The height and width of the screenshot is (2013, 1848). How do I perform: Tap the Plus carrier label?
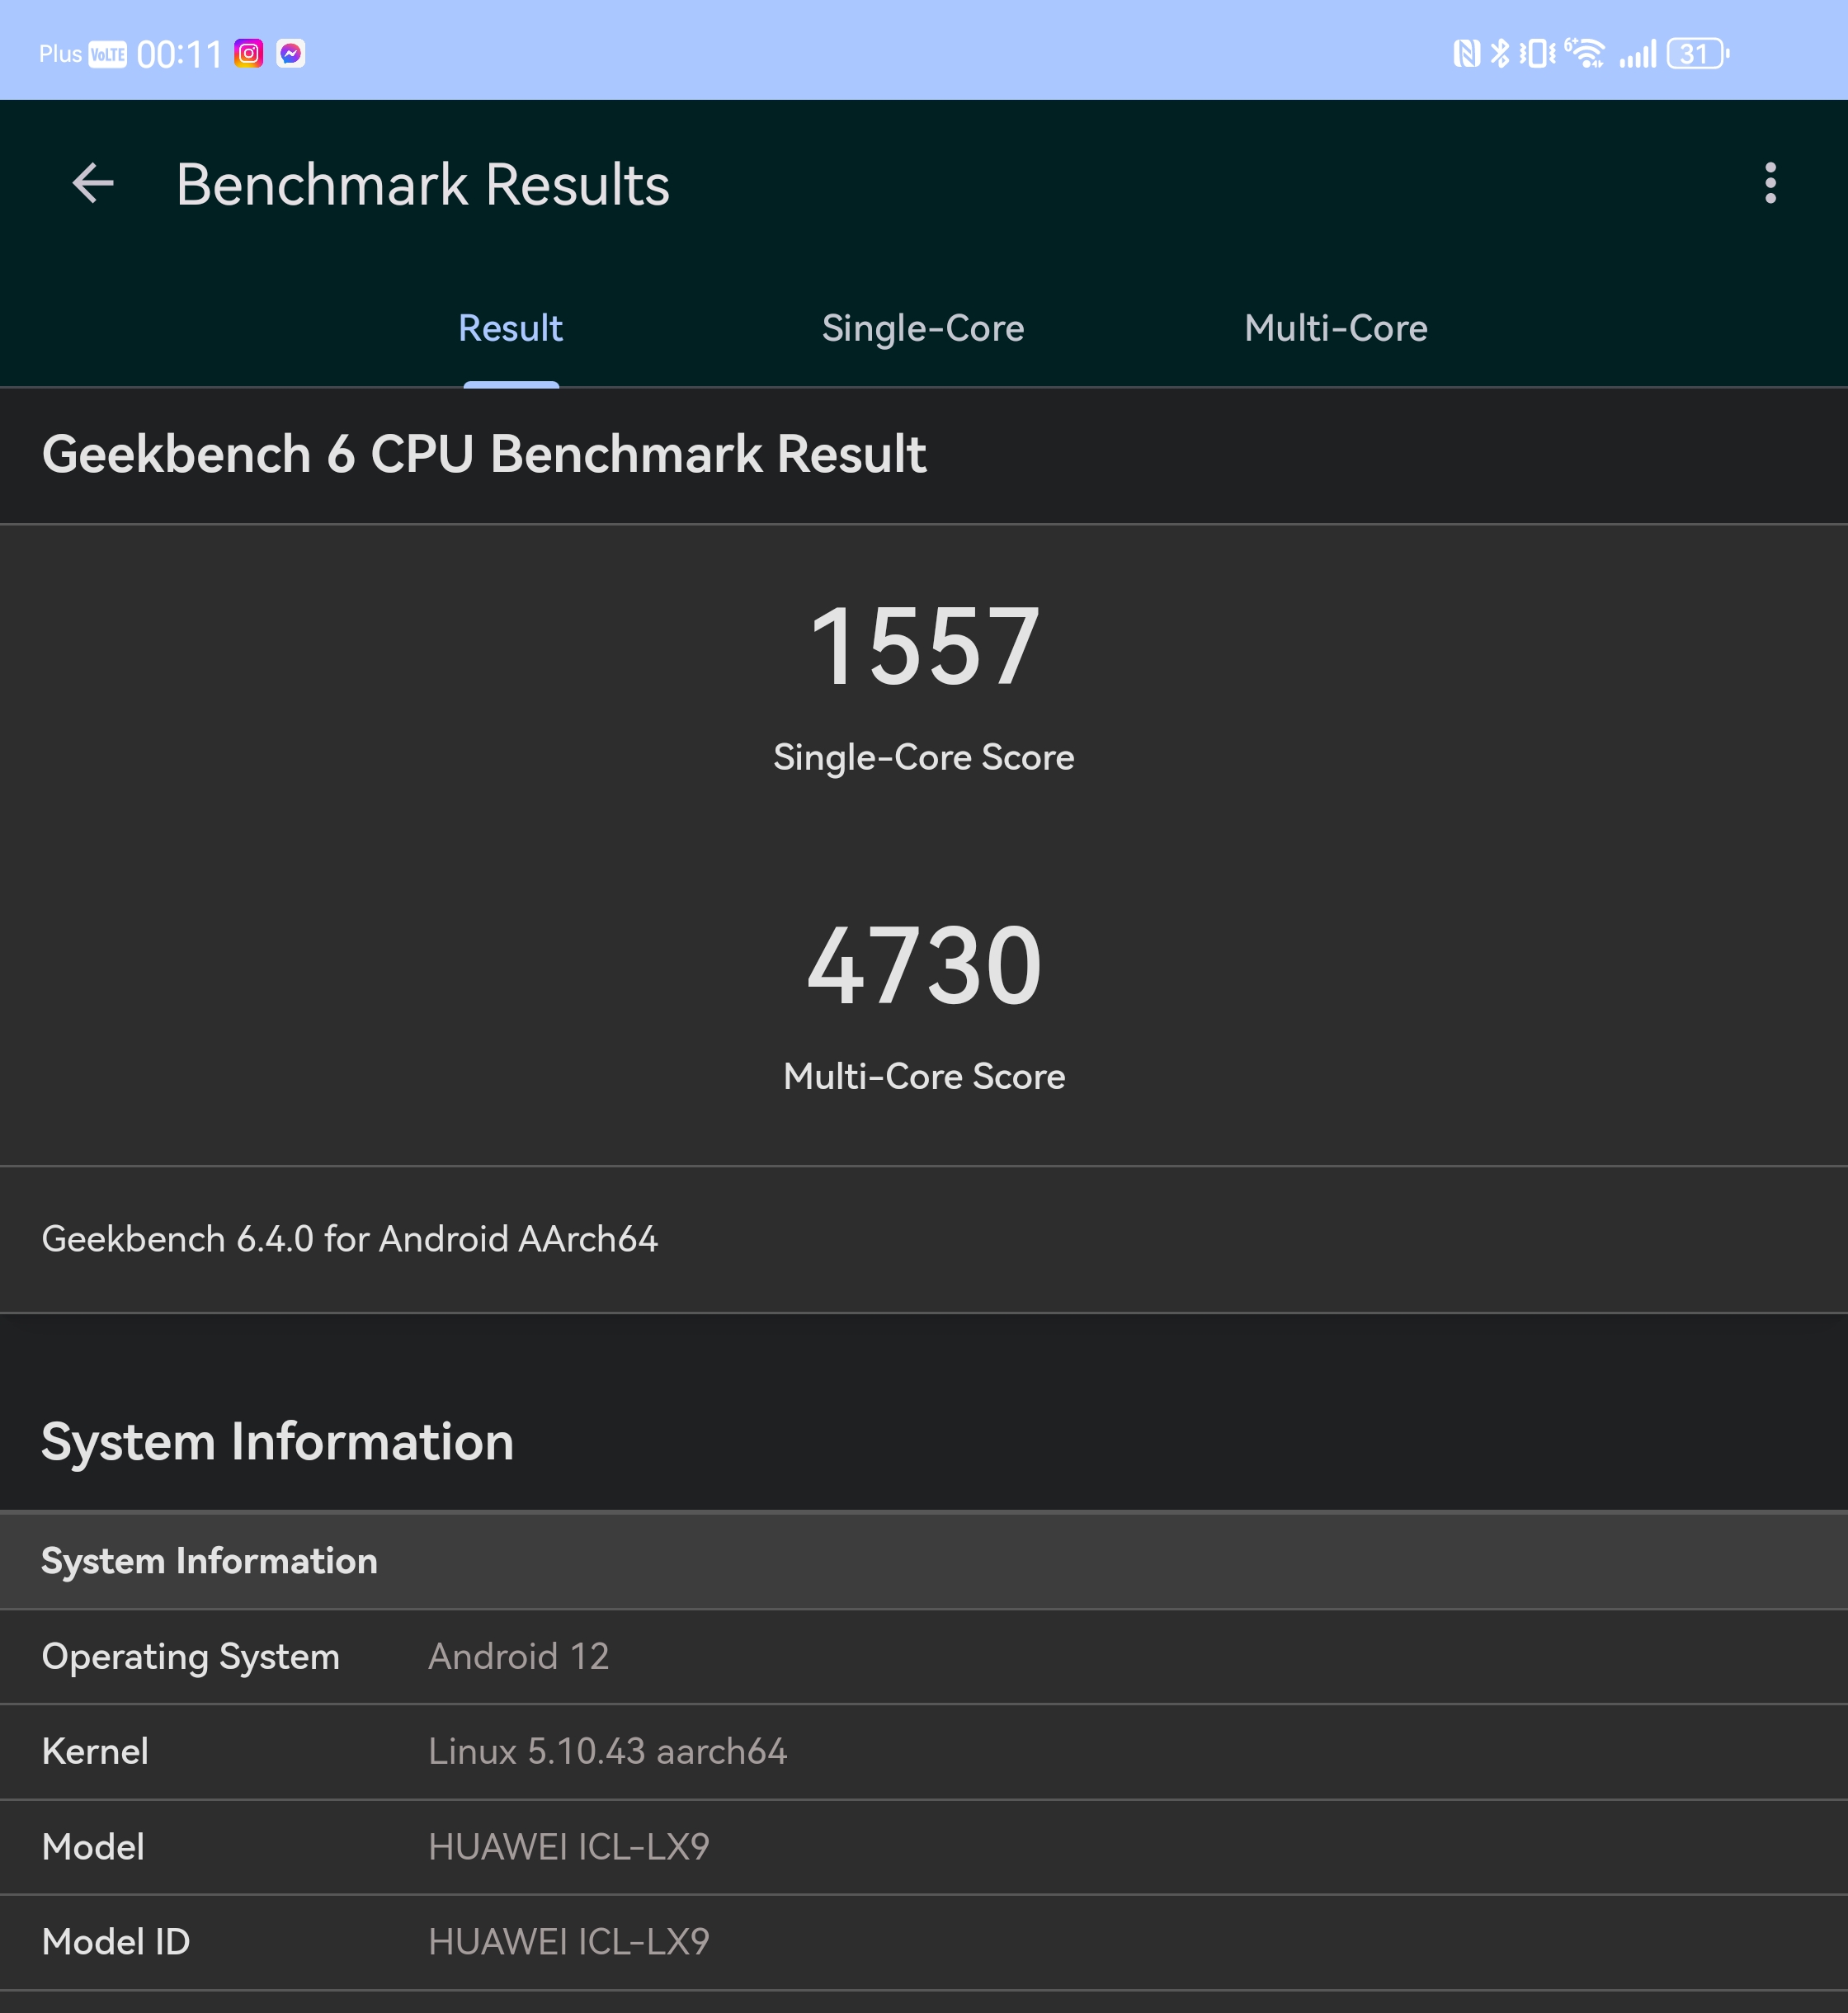(x=60, y=54)
